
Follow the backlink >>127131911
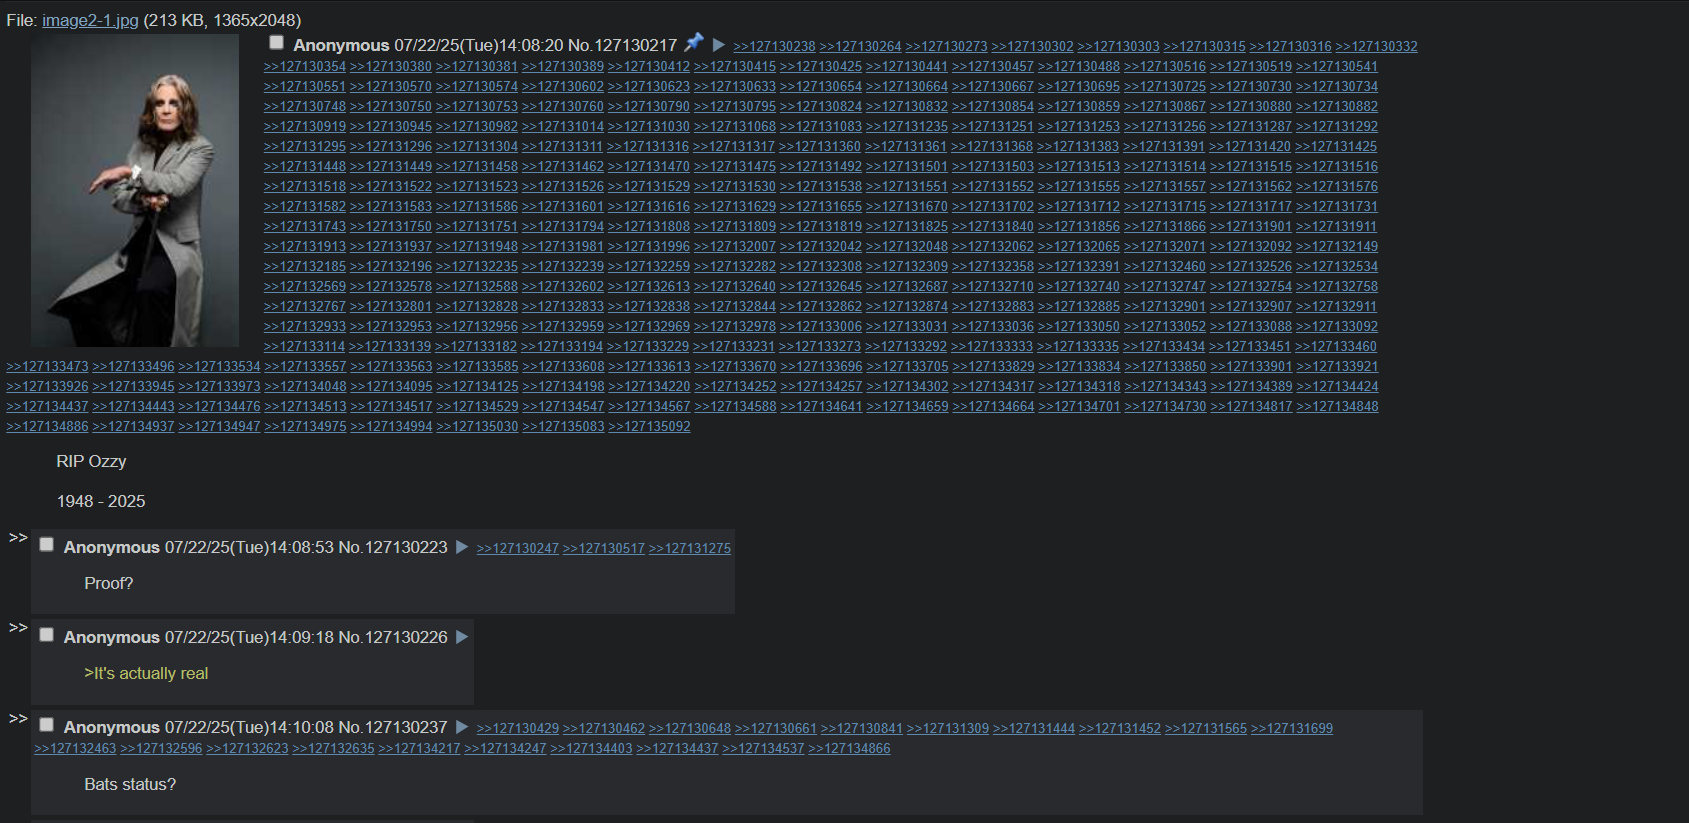[1337, 227]
